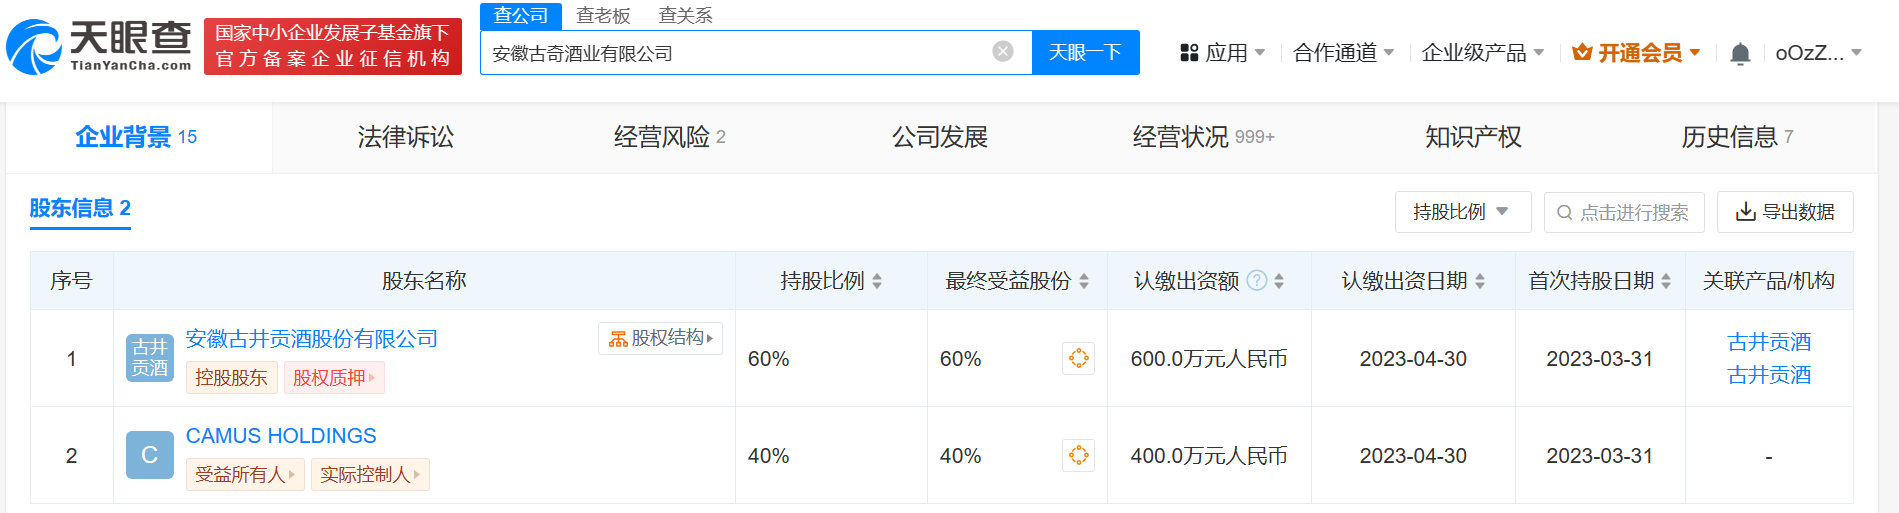Click the government fund banner badge

(333, 46)
